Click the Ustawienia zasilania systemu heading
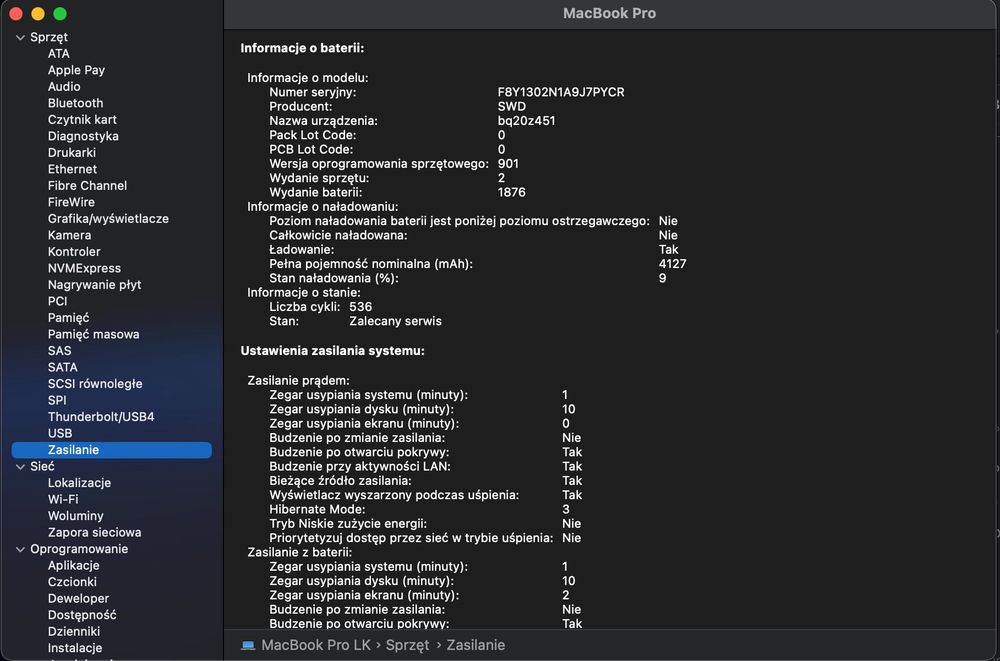1000x661 pixels. pos(332,351)
